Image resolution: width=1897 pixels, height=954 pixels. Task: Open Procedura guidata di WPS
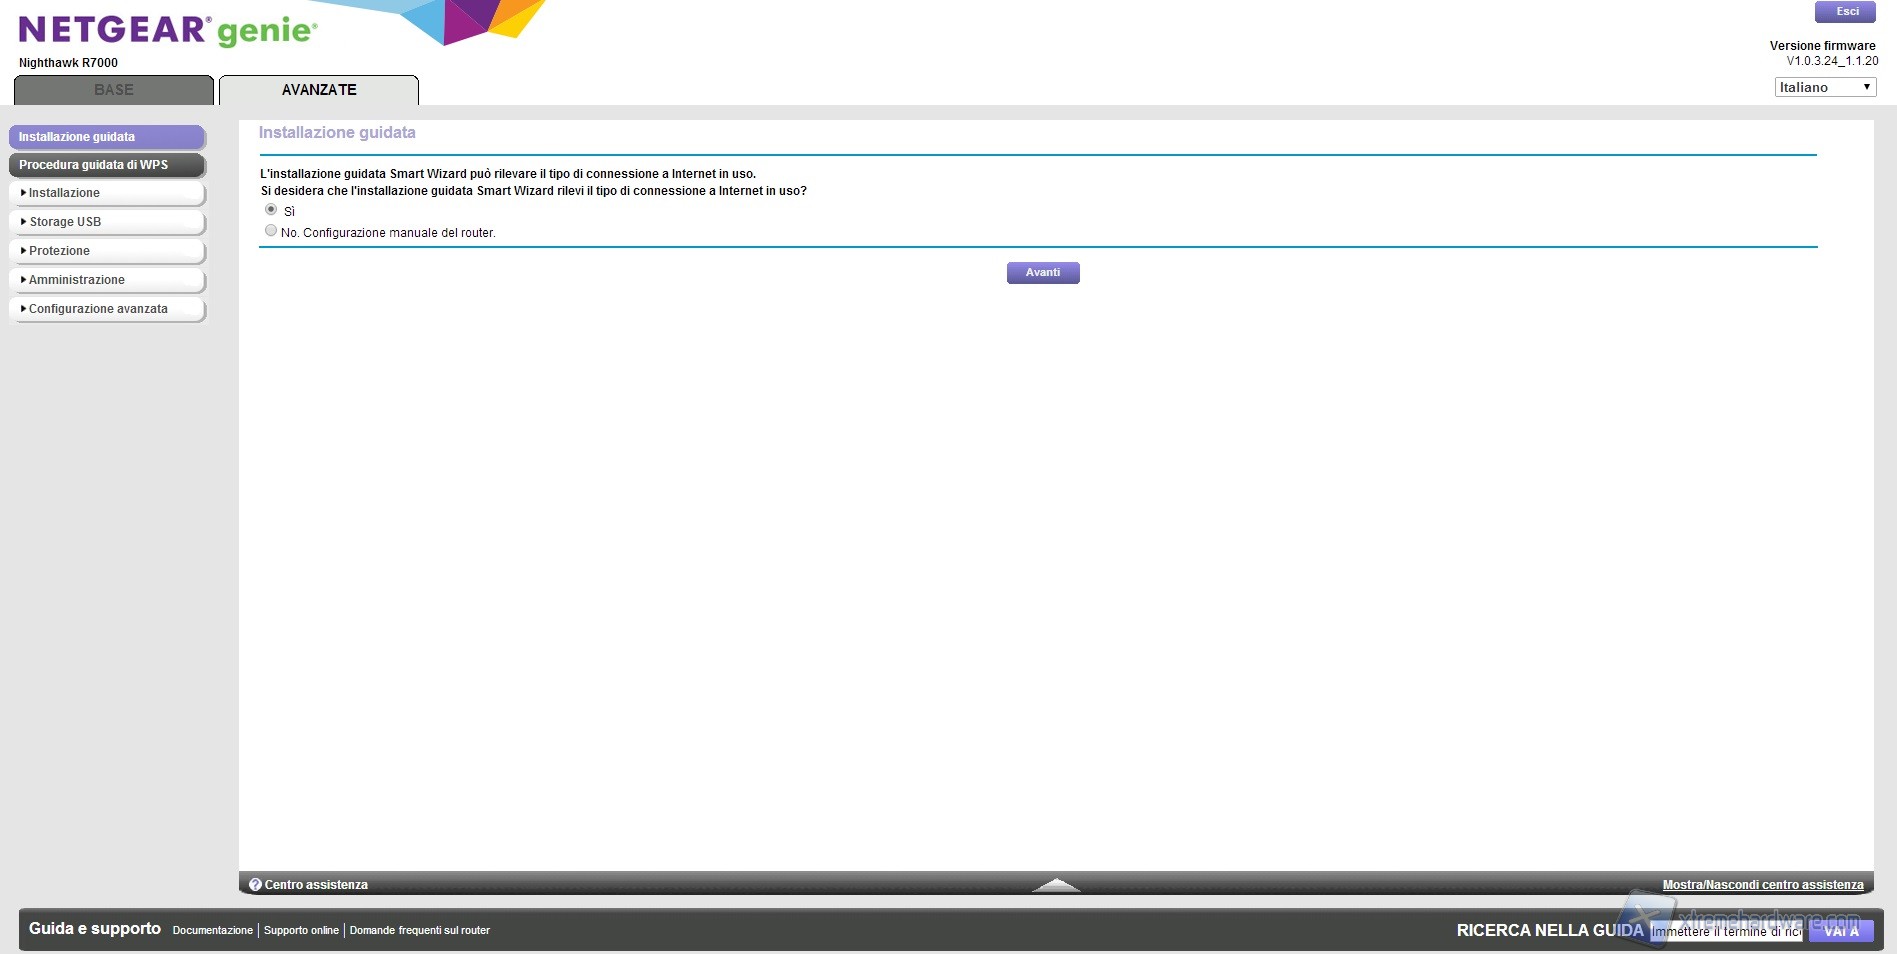pyautogui.click(x=107, y=165)
